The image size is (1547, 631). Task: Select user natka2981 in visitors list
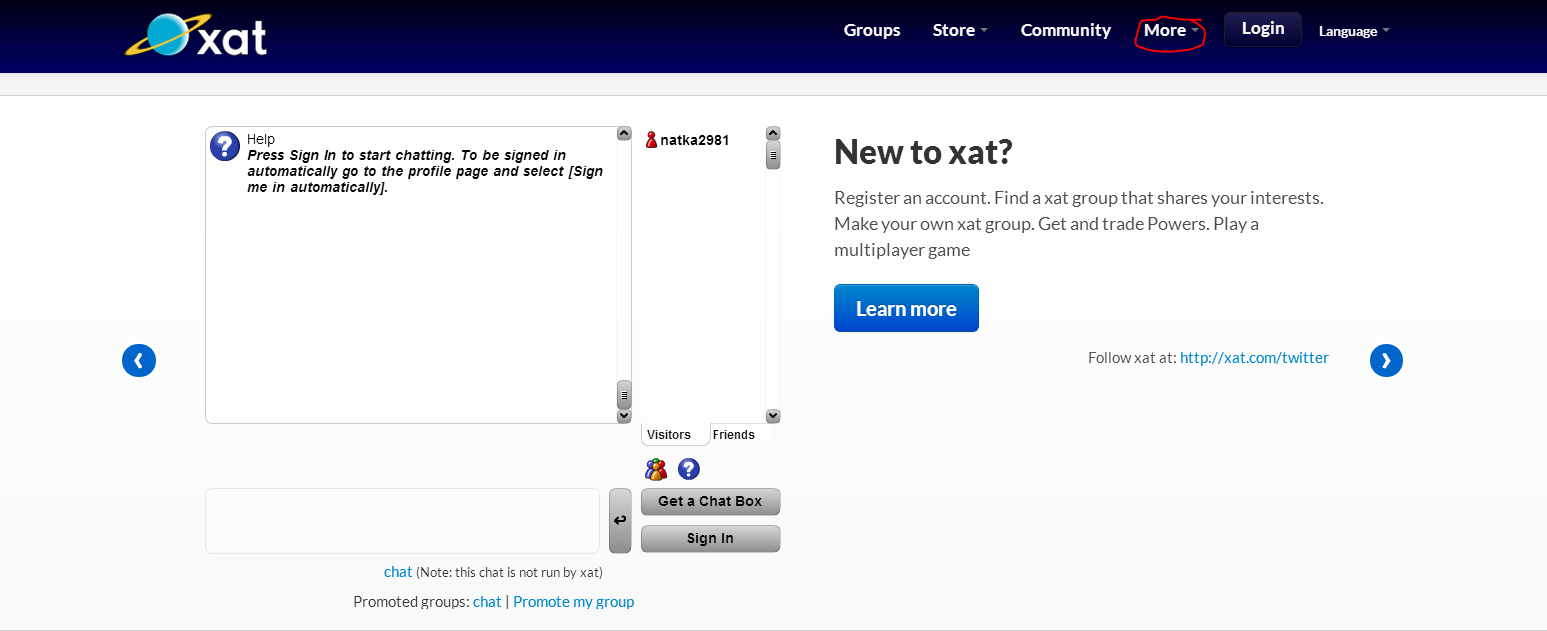tap(694, 140)
